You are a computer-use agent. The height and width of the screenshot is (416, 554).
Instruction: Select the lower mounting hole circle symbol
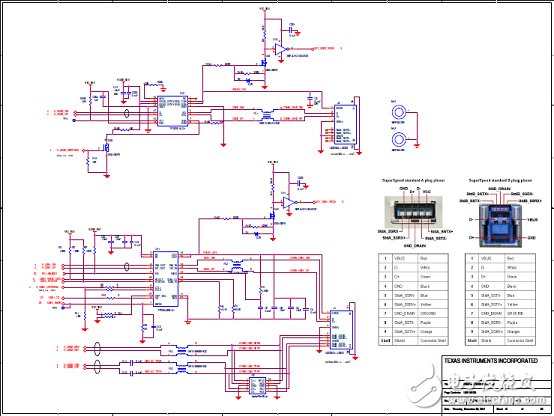(x=399, y=140)
